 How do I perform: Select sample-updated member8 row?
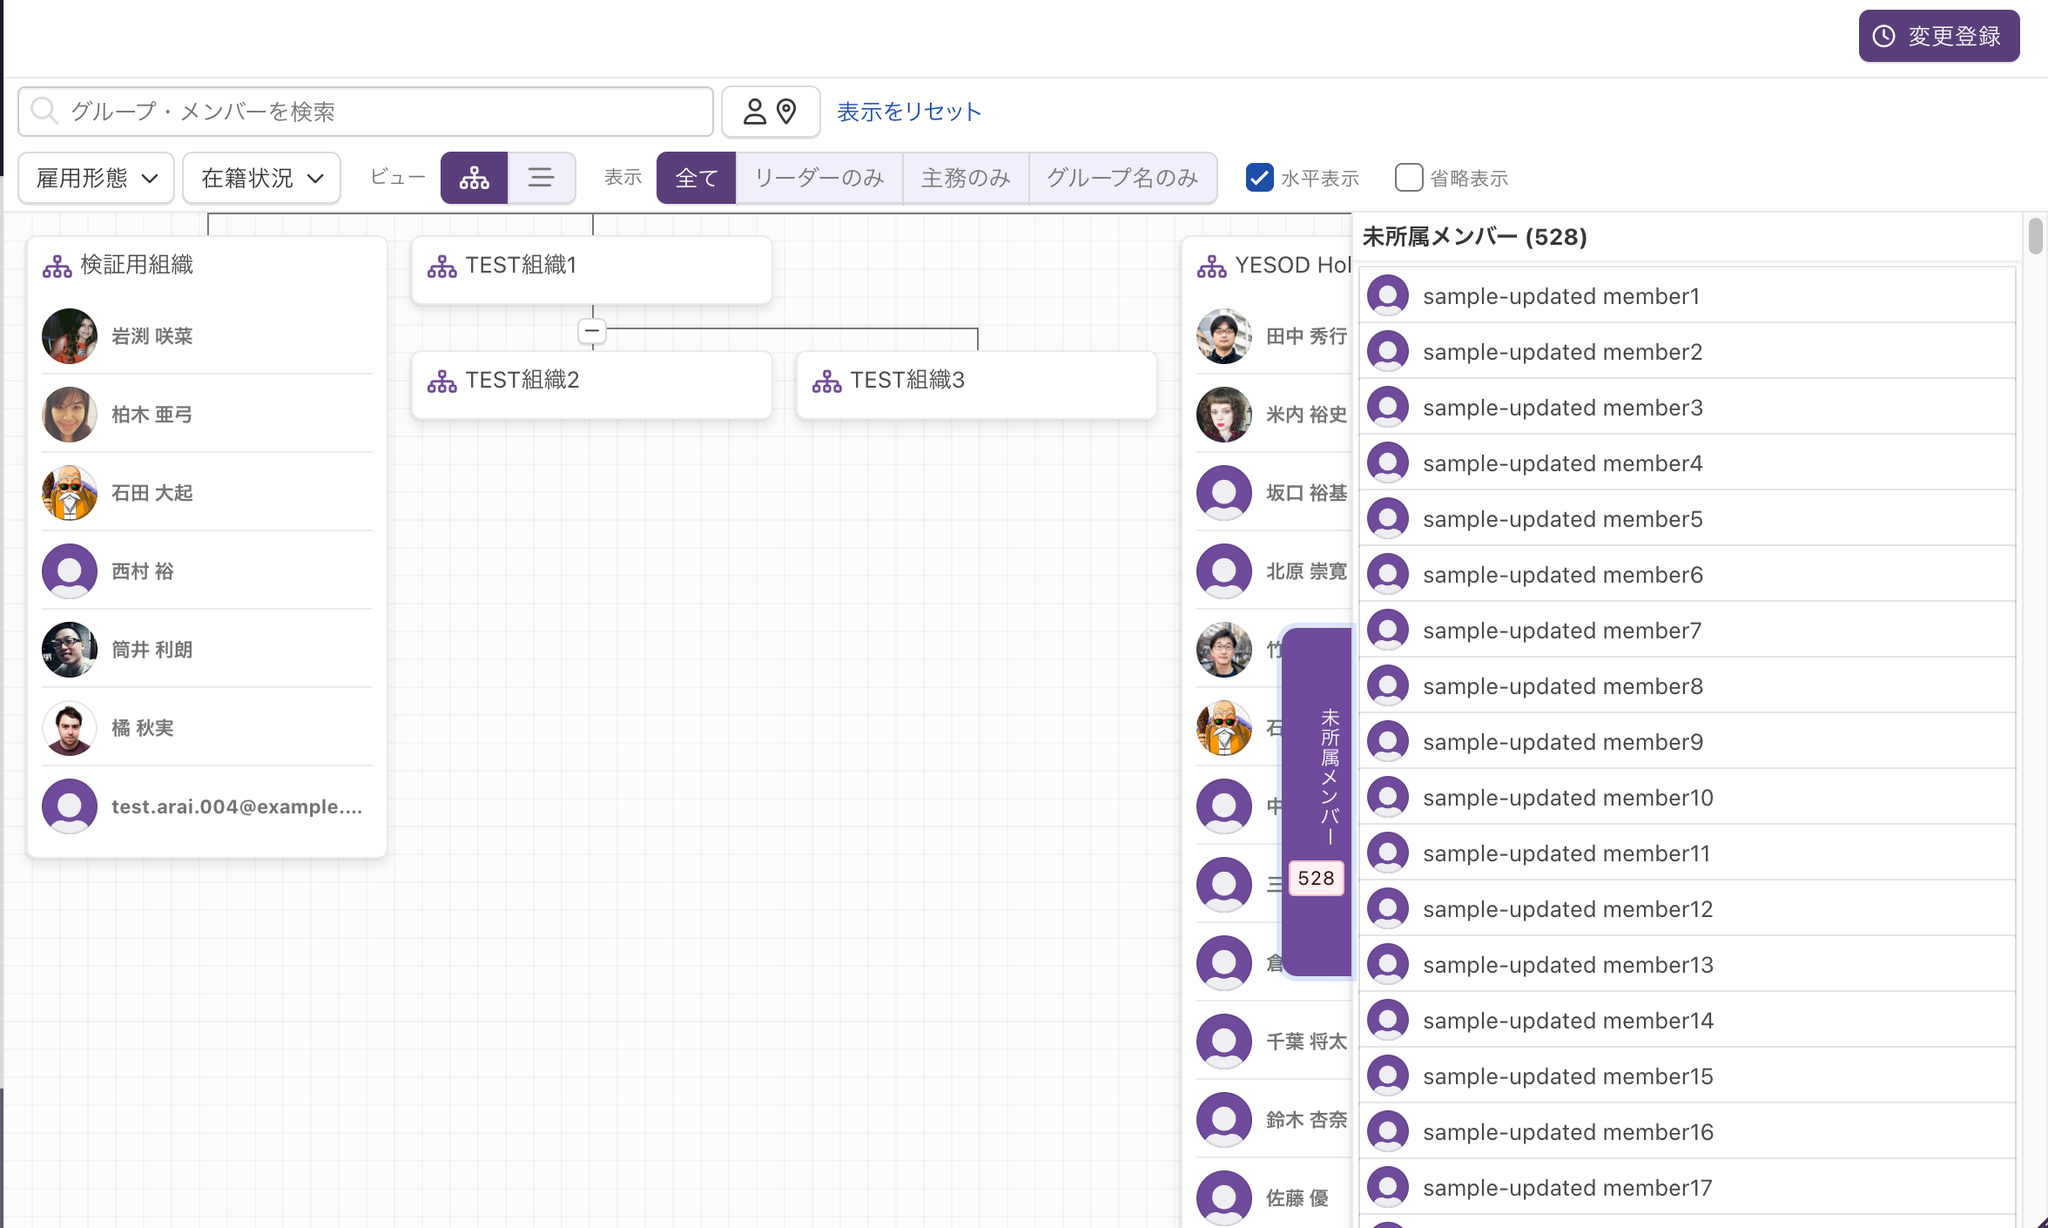coord(1687,686)
